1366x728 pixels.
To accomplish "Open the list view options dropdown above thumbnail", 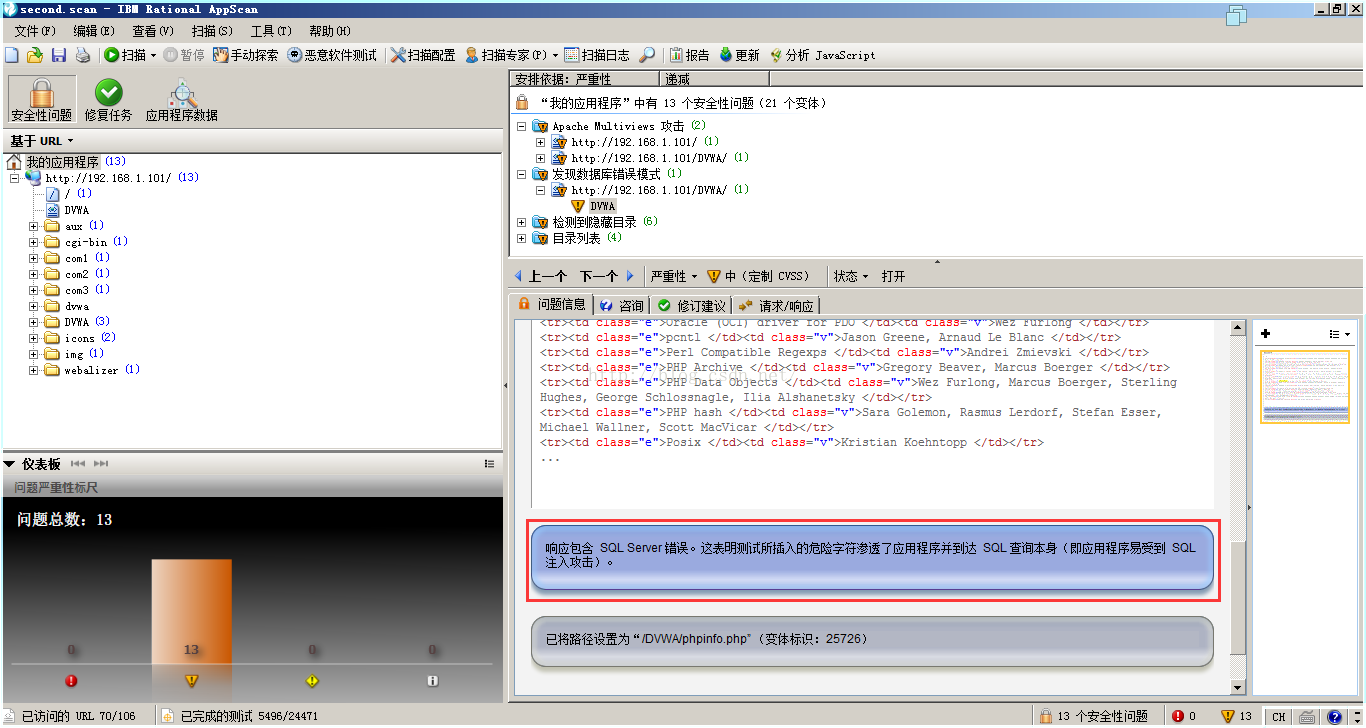I will 1340,334.
